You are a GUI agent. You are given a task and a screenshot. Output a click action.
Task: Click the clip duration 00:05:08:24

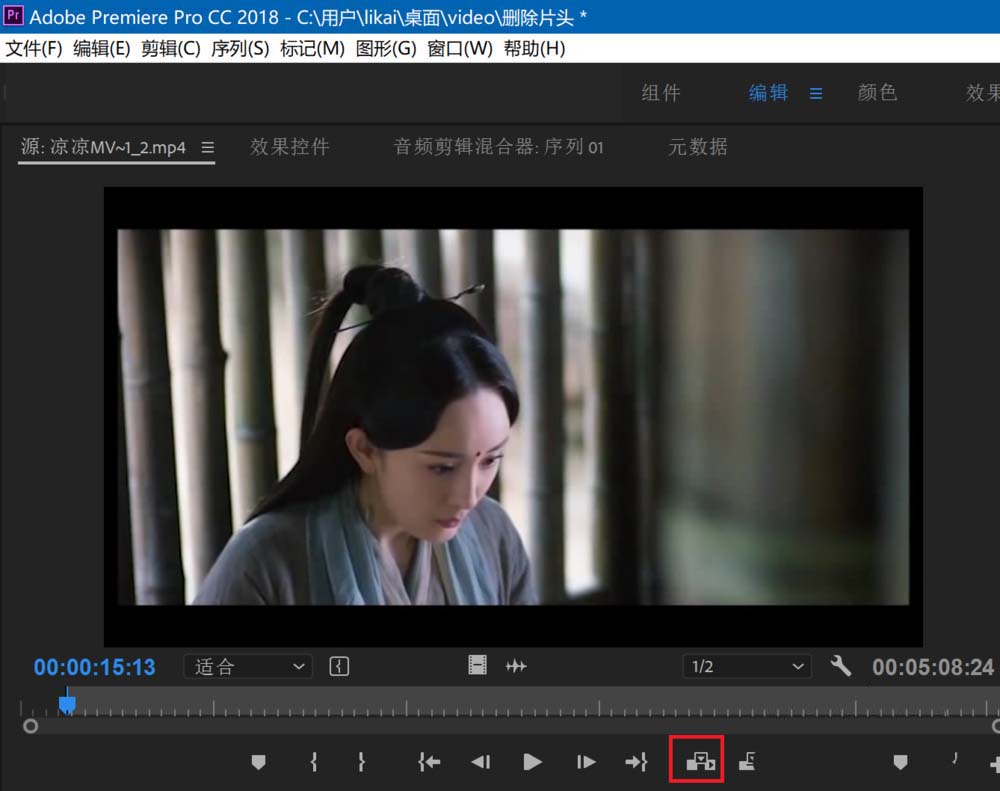[x=932, y=667]
